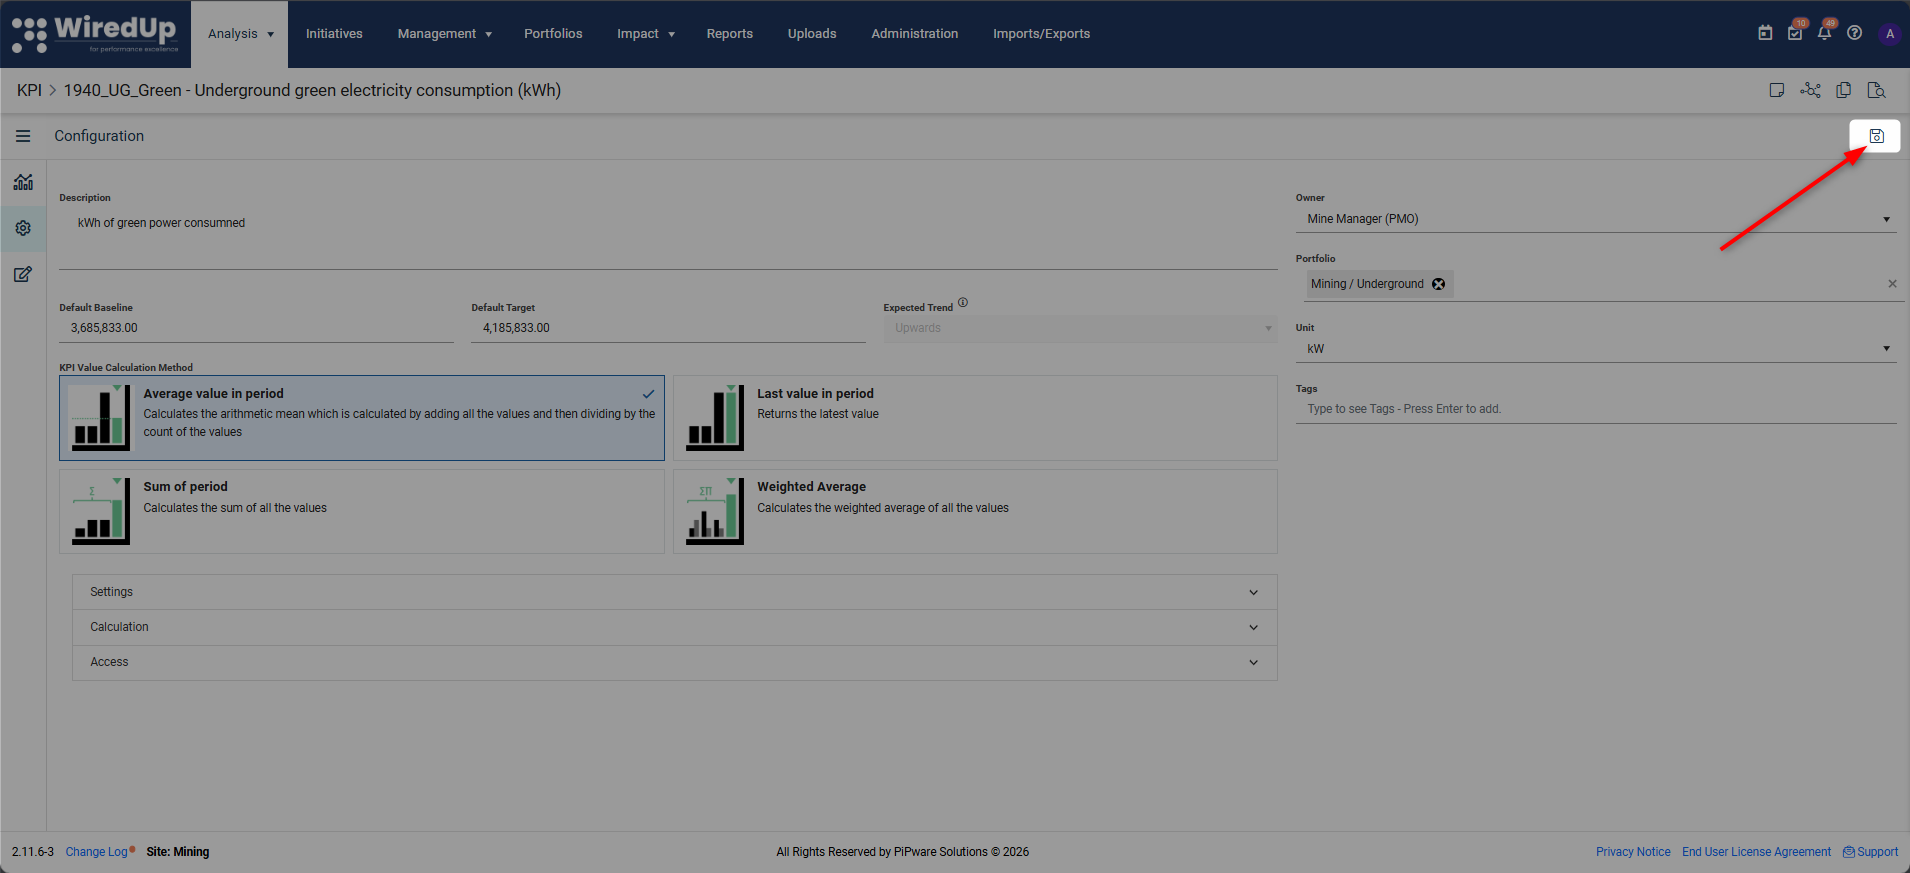Select Sum of period method
Viewport: 1910px width, 873px height.
point(362,511)
